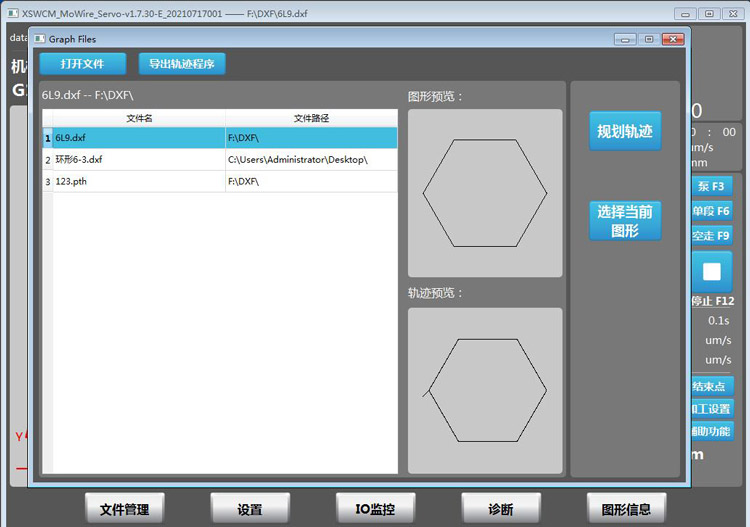Select the 环形6-3.dxf file row
The width and height of the screenshot is (750, 527).
coord(220,160)
